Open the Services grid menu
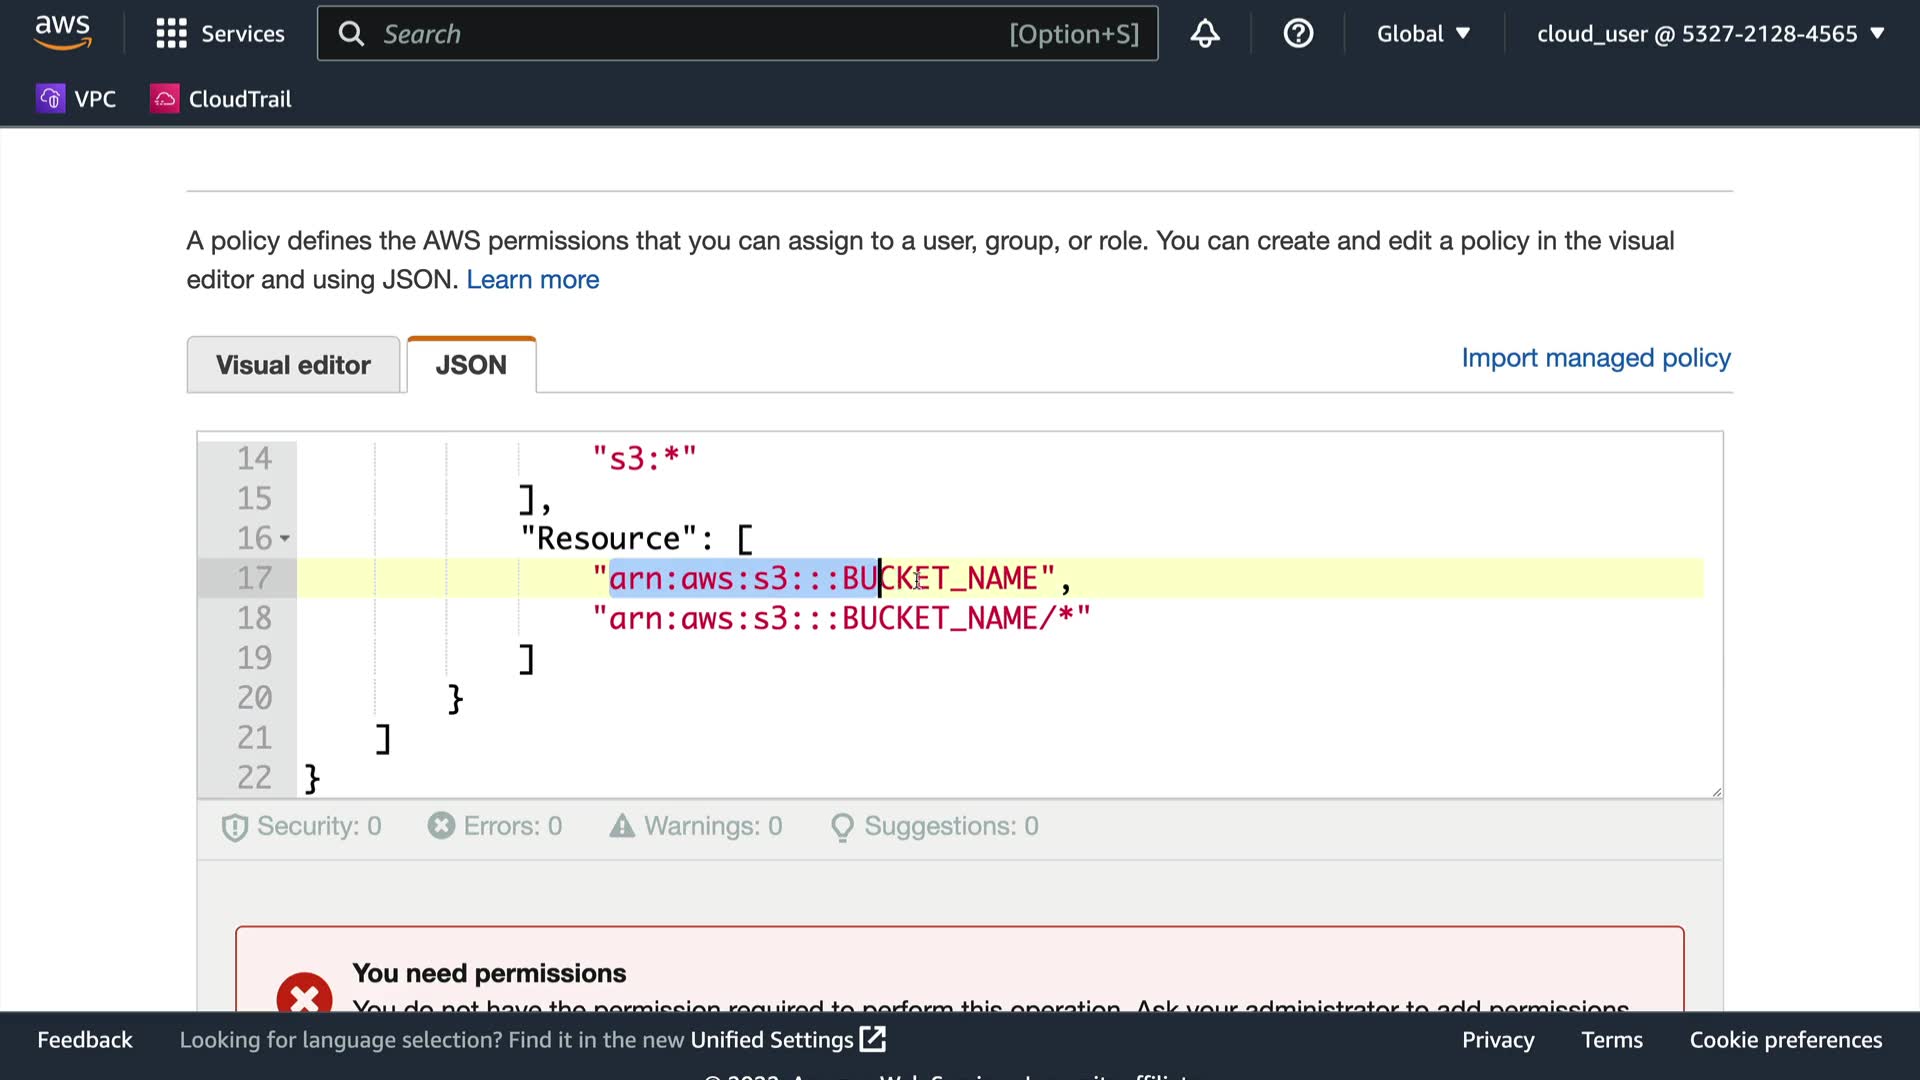1920x1080 pixels. tap(171, 34)
